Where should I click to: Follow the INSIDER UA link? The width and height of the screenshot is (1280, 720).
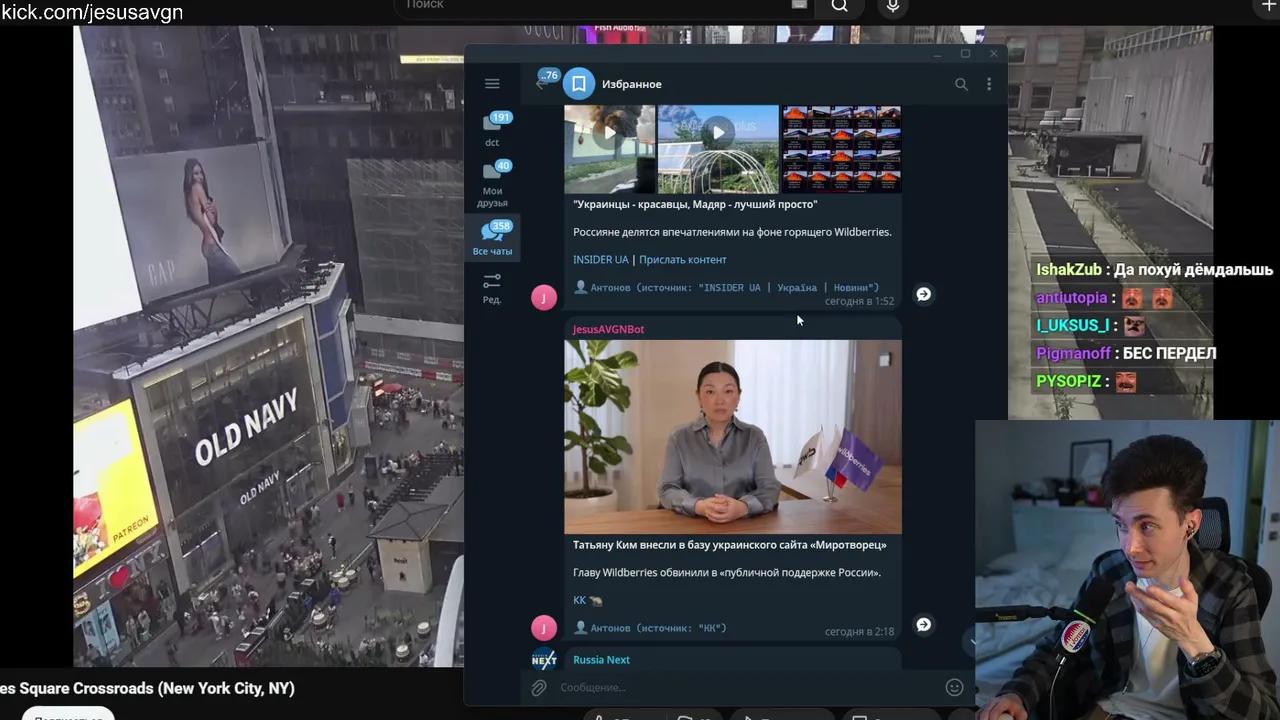click(601, 260)
